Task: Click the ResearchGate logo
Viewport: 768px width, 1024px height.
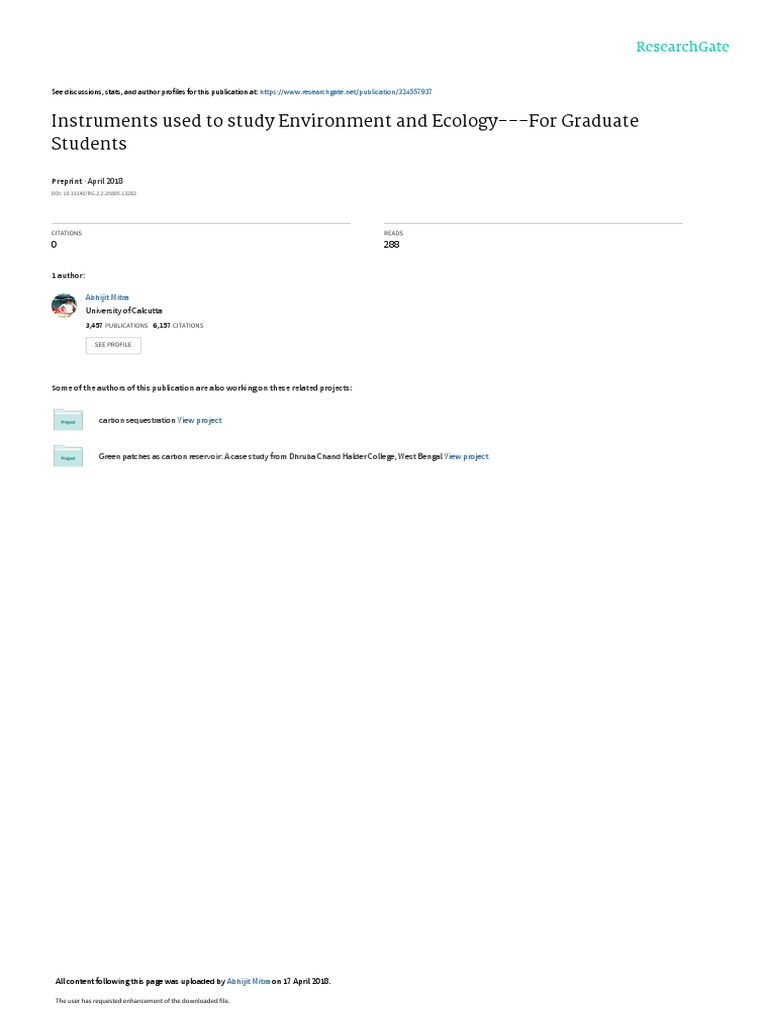Action: pyautogui.click(x=682, y=47)
